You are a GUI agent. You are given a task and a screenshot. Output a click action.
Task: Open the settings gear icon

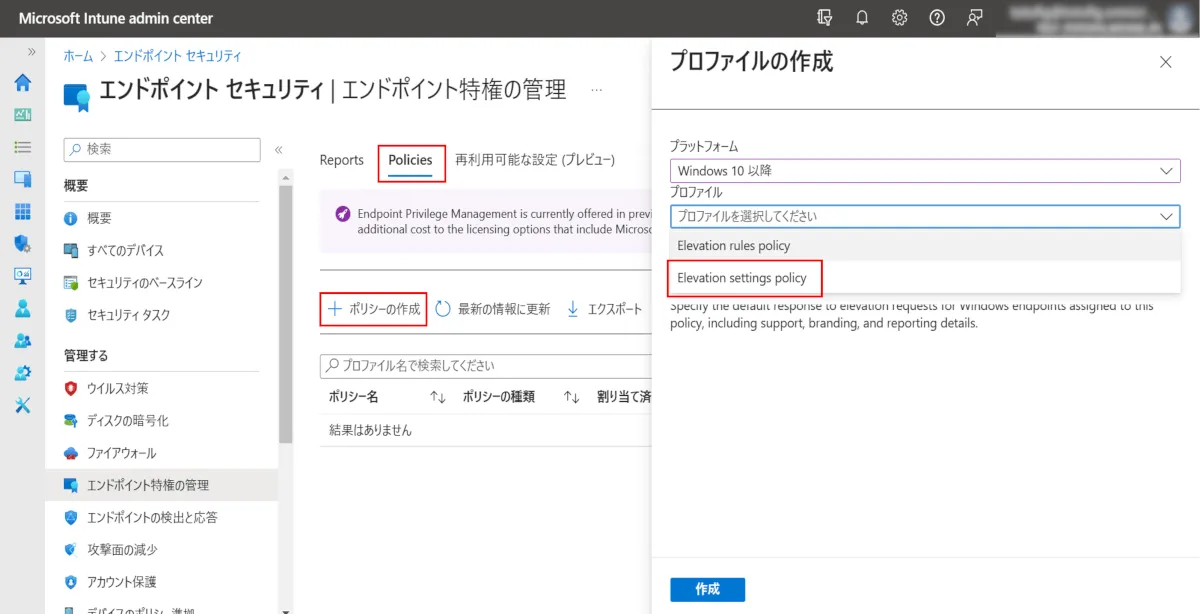(899, 18)
